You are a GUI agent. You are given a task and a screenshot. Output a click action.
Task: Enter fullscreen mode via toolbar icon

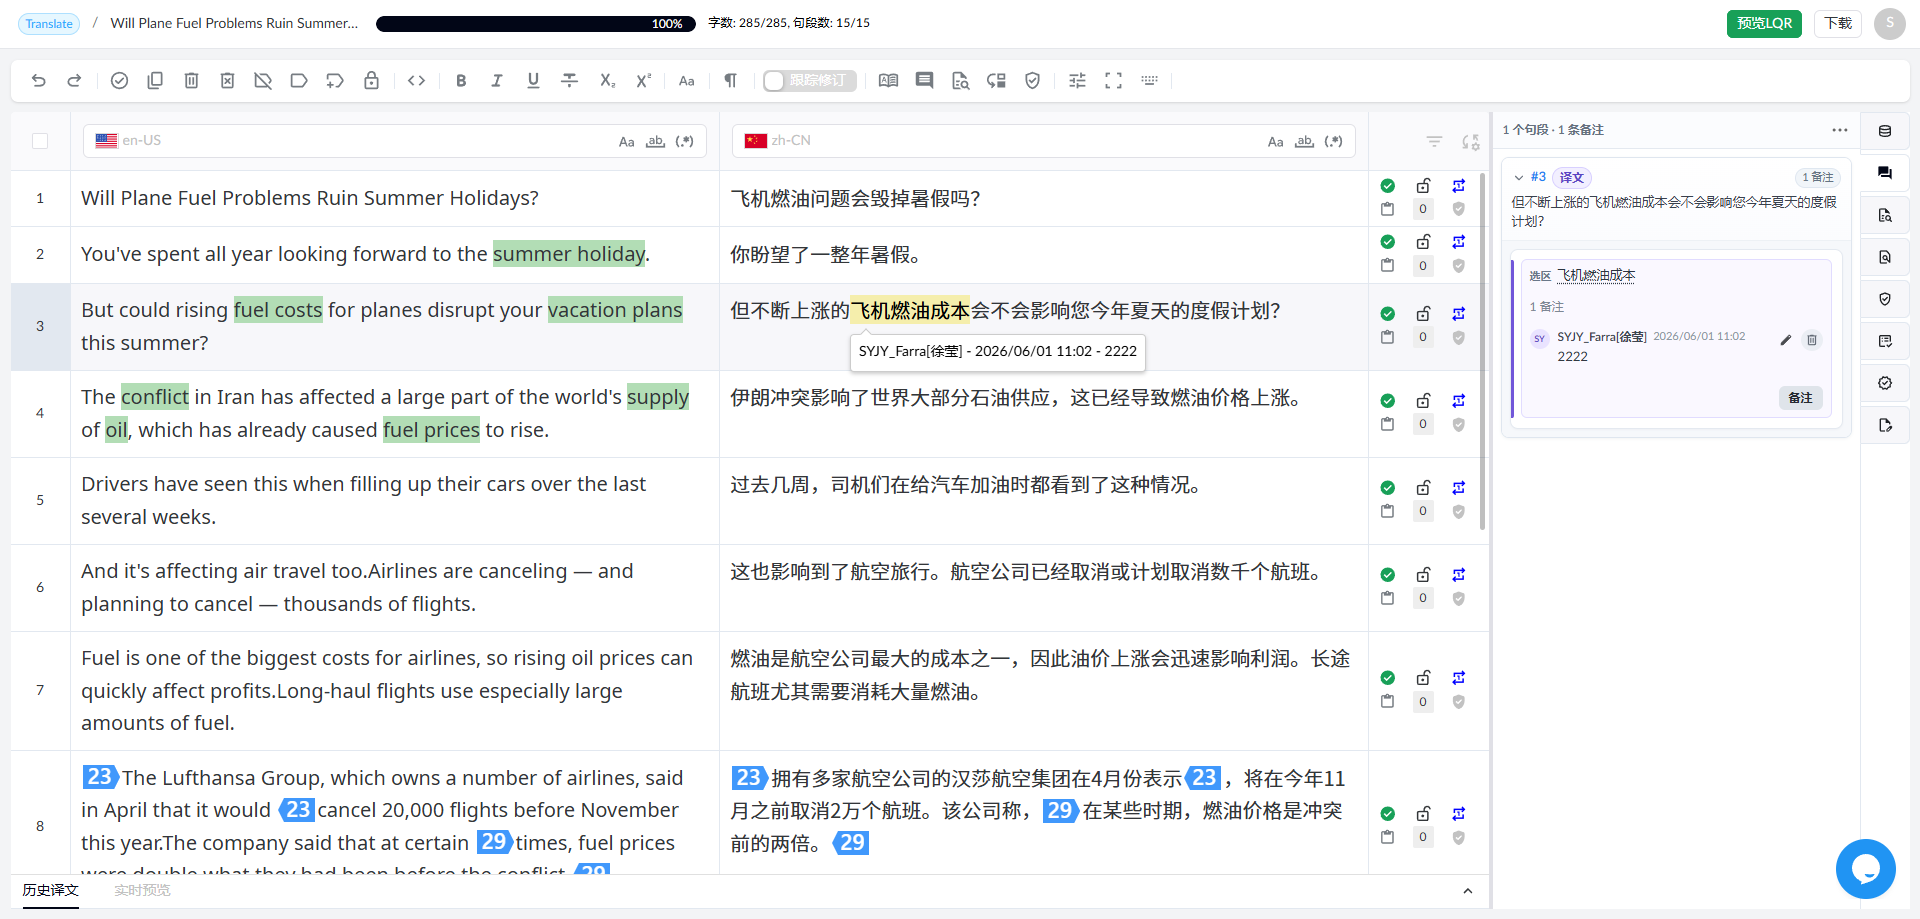(1113, 81)
